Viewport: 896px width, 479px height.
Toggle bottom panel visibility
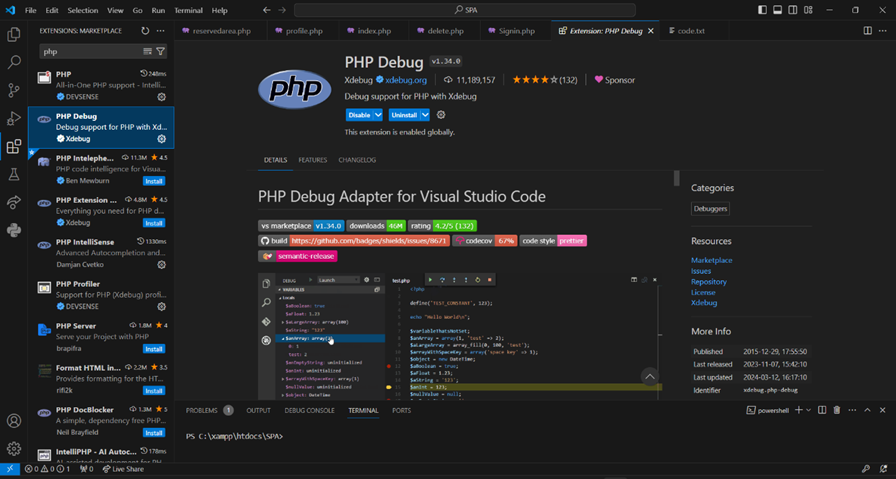[778, 10]
